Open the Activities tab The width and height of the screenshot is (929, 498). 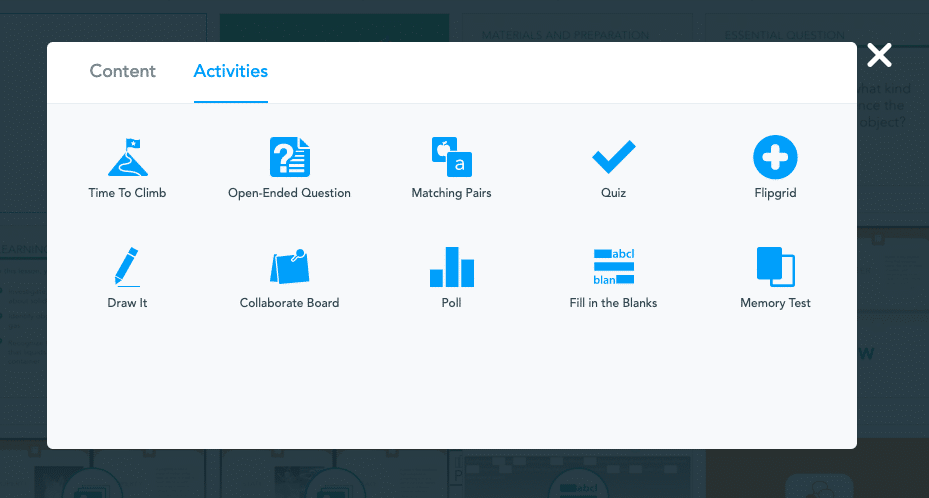pos(231,72)
